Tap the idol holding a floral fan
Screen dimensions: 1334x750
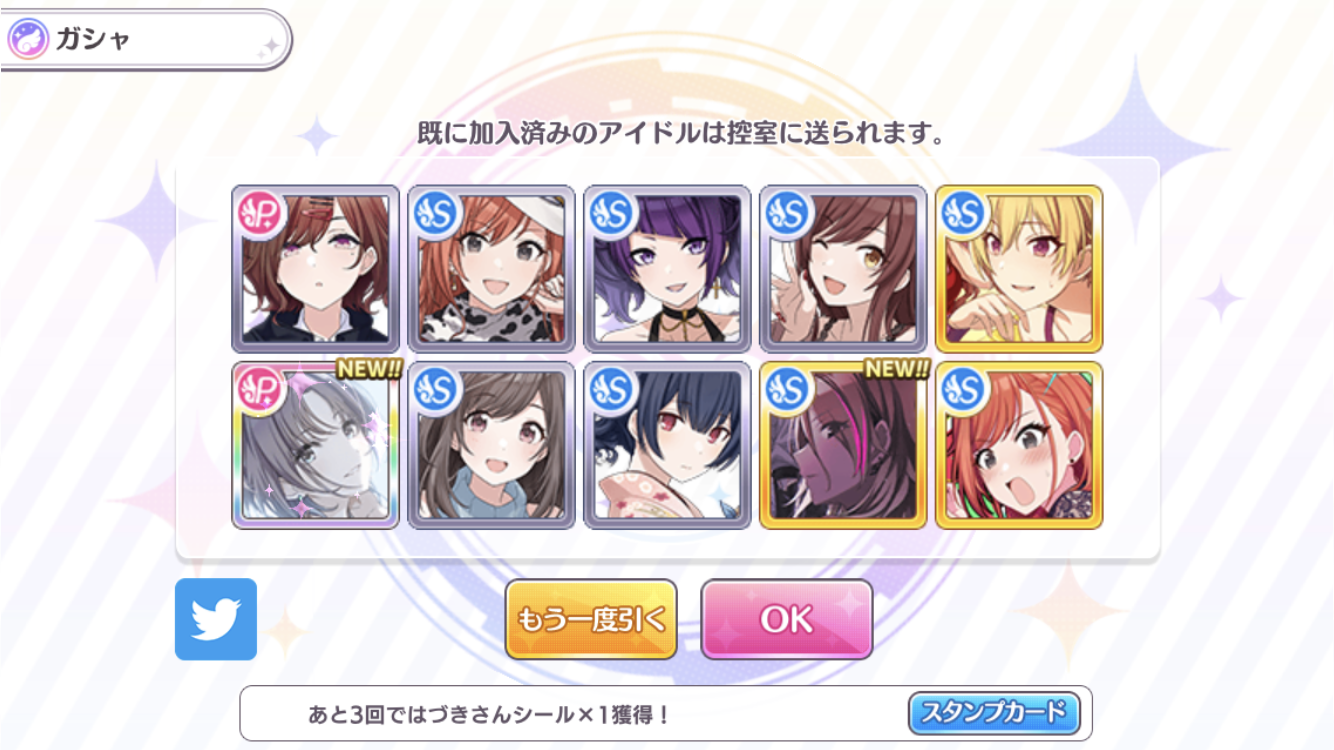click(x=667, y=445)
